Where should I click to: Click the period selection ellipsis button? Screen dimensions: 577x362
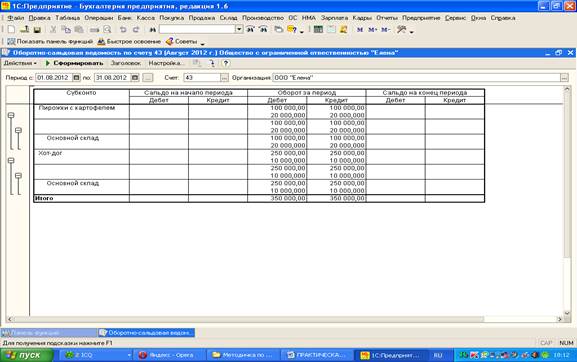coord(148,78)
